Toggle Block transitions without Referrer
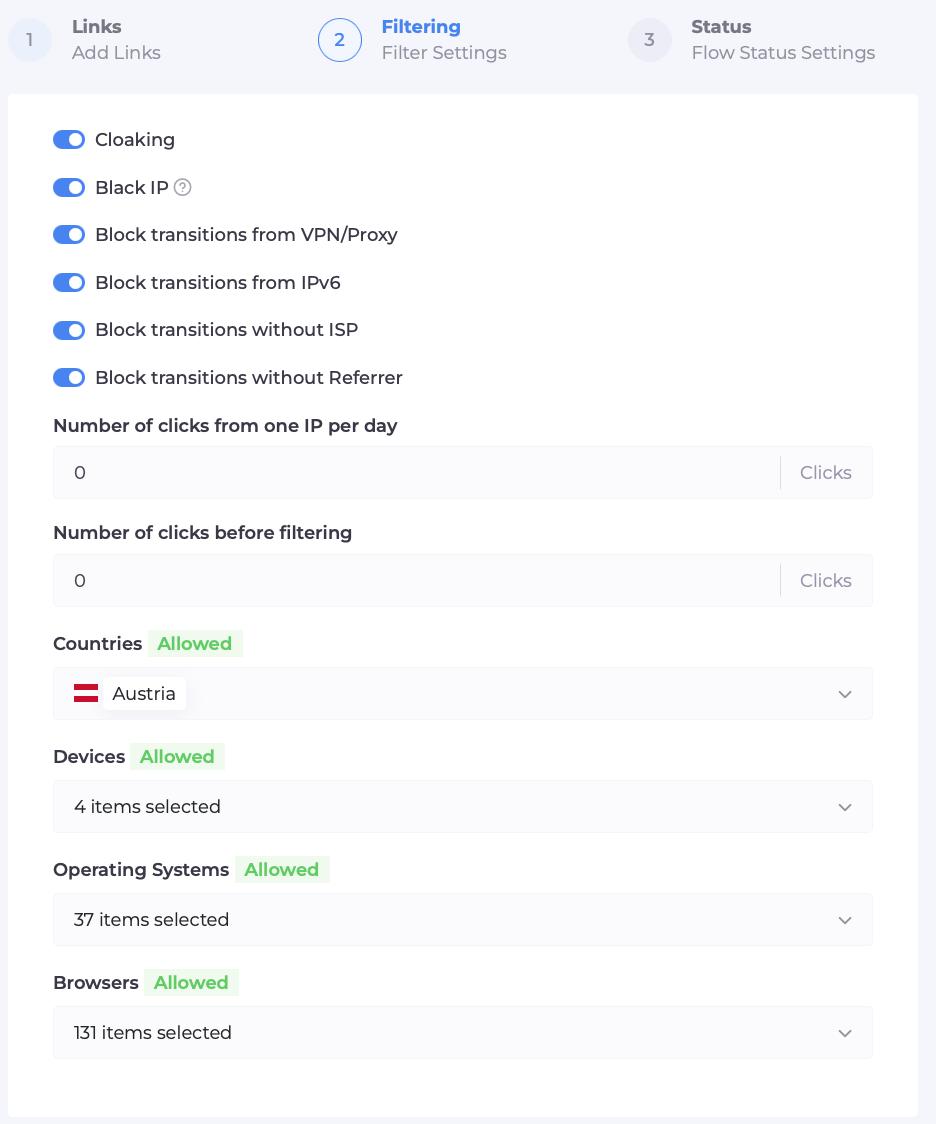This screenshot has width=936, height=1124. pyautogui.click(x=70, y=378)
